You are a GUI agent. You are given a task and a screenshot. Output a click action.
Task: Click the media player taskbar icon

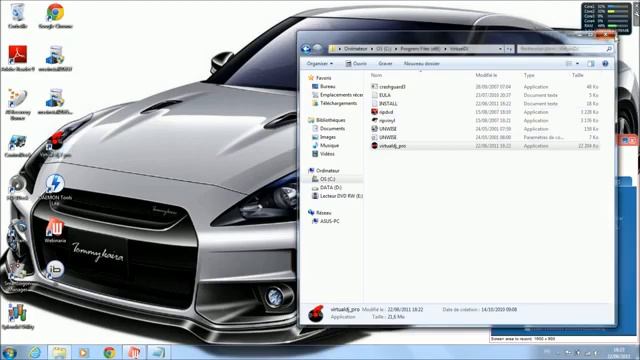[84, 352]
